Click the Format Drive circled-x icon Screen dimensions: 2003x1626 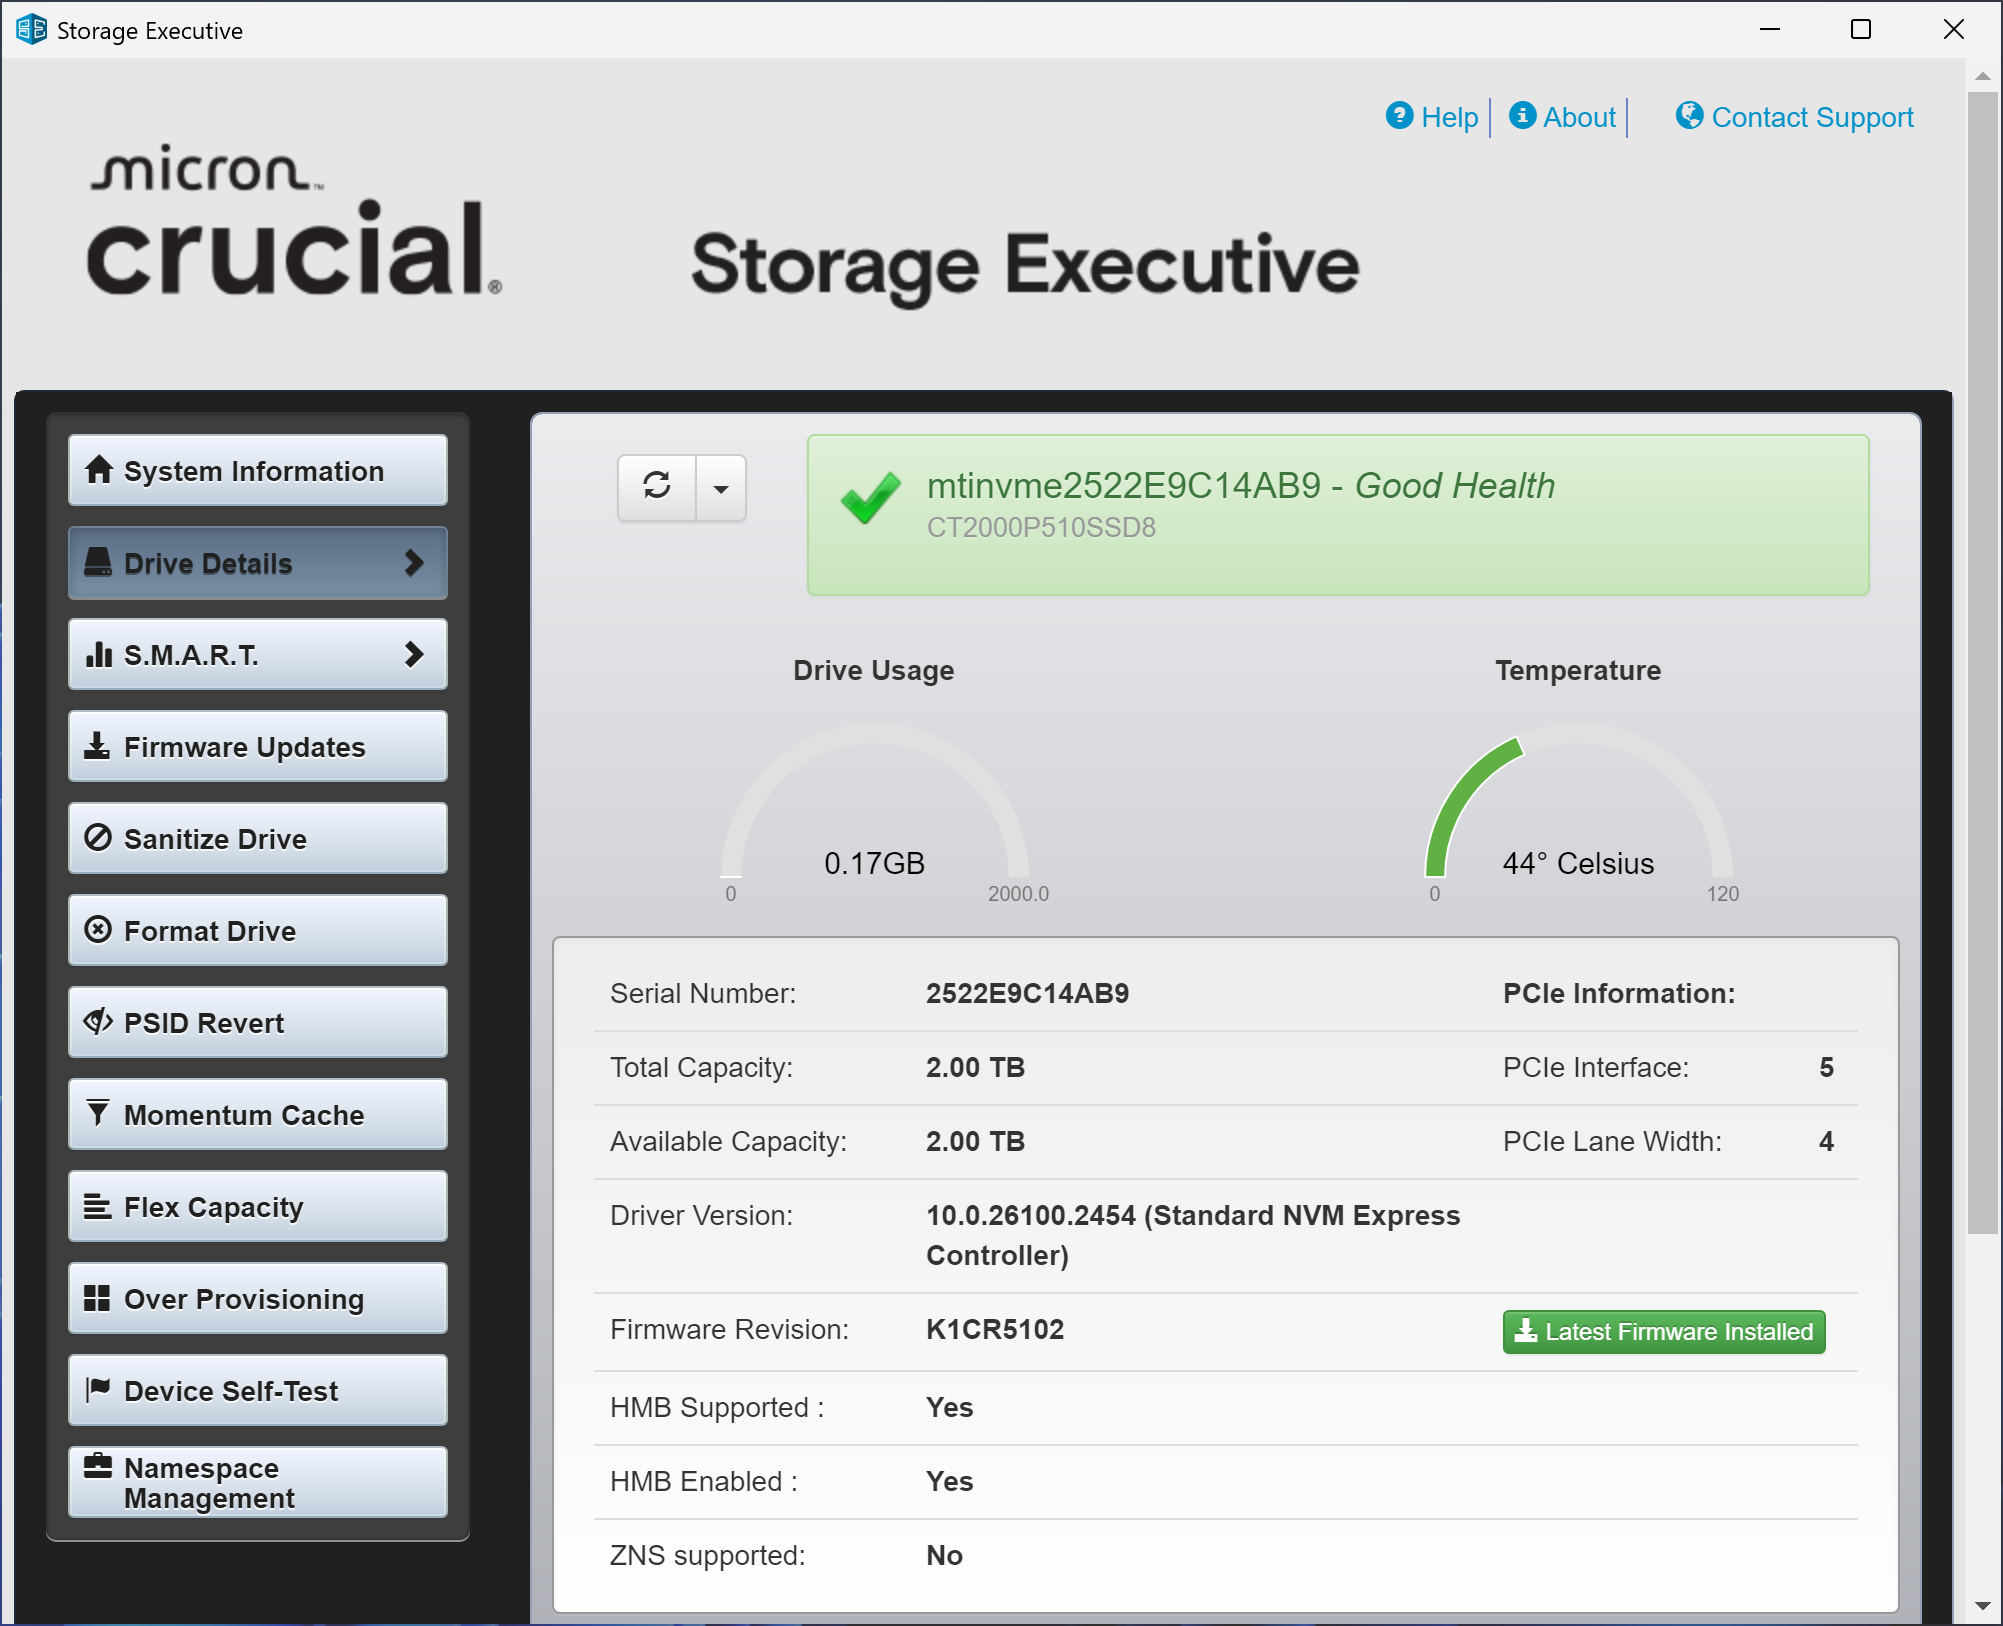(97, 930)
